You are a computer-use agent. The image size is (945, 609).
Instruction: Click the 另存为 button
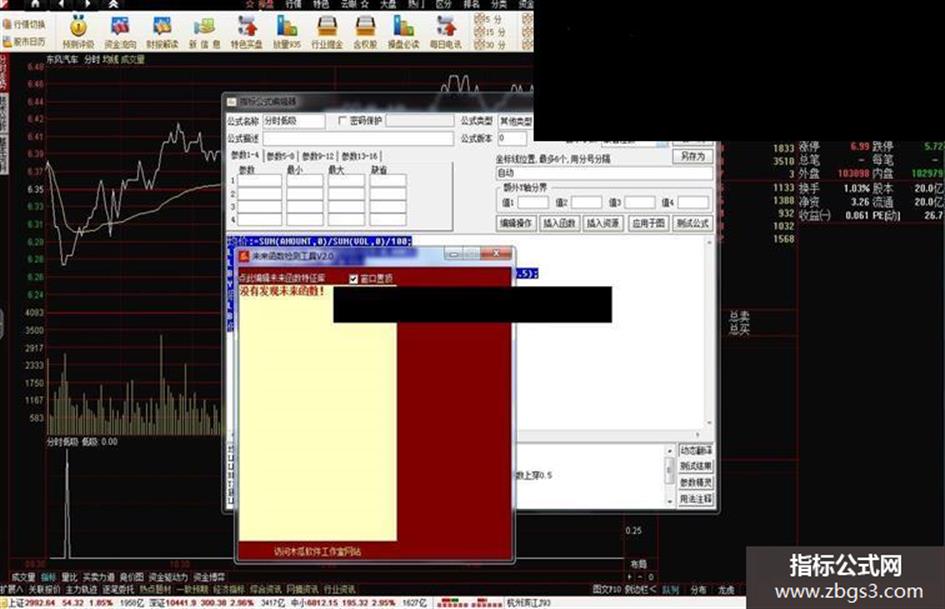pyautogui.click(x=692, y=156)
